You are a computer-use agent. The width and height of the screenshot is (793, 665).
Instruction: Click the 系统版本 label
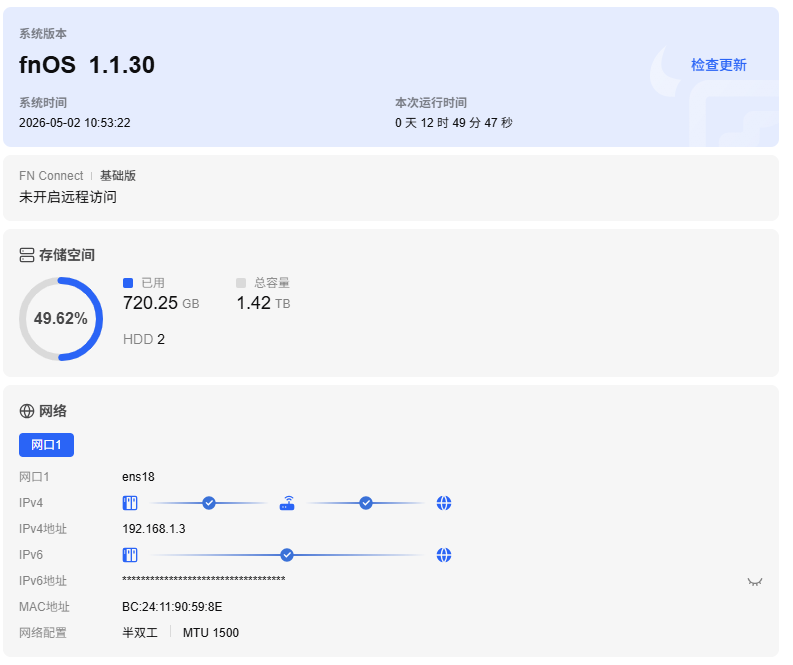[x=43, y=33]
